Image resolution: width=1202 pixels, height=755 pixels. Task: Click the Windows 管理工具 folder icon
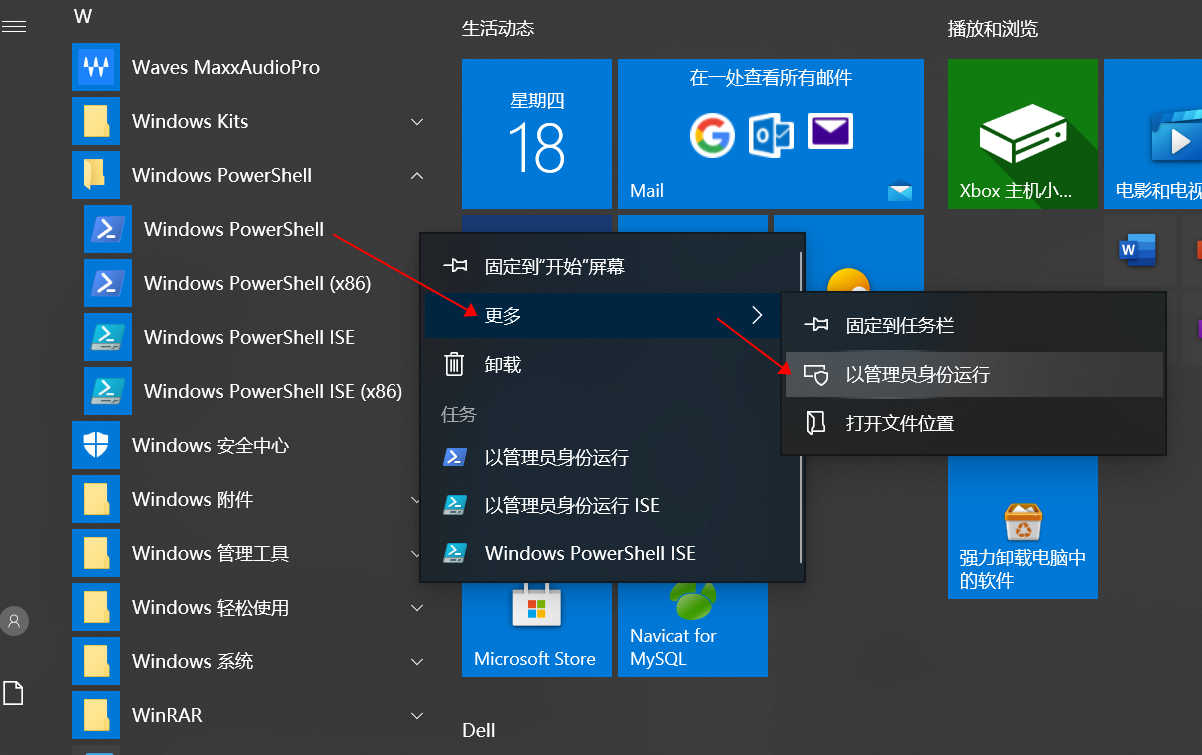point(96,553)
